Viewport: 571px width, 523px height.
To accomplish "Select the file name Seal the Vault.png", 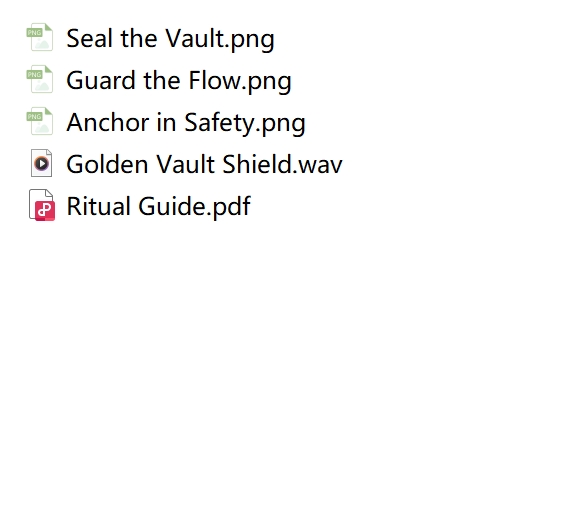I will (170, 39).
